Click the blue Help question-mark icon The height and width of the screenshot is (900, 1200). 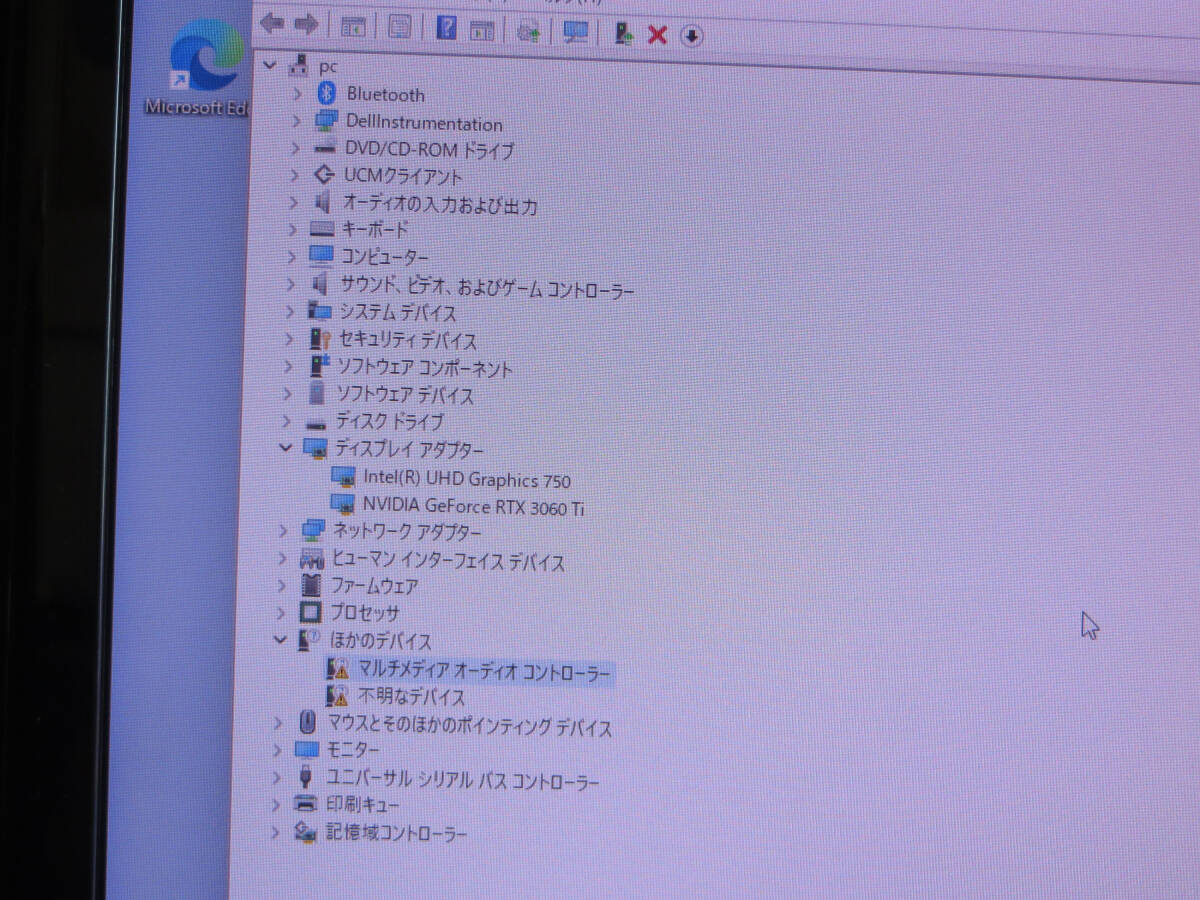tap(447, 27)
